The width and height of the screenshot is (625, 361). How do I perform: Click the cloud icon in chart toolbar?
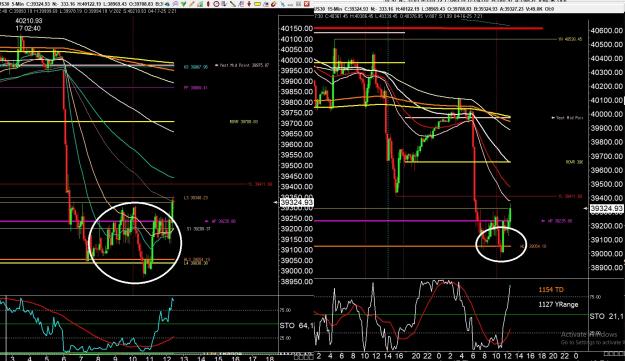pos(167,4)
